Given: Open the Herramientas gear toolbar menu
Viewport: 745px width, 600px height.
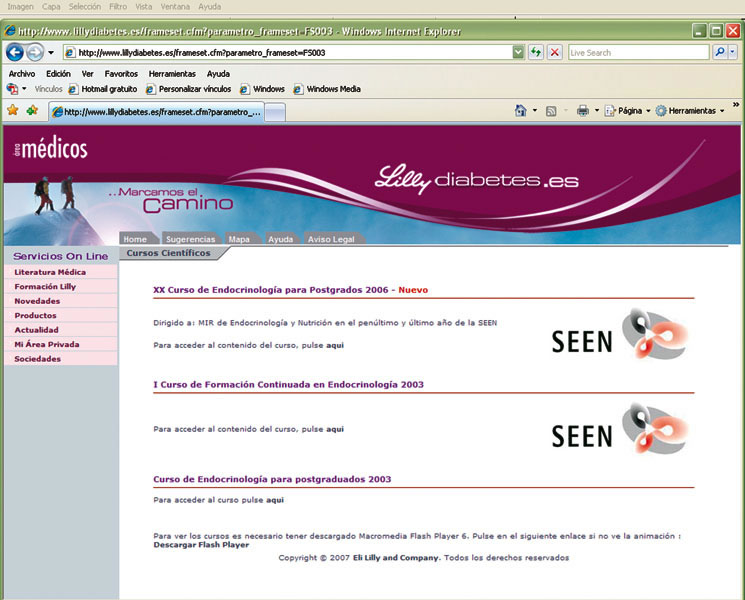Looking at the screenshot, I should (690, 111).
